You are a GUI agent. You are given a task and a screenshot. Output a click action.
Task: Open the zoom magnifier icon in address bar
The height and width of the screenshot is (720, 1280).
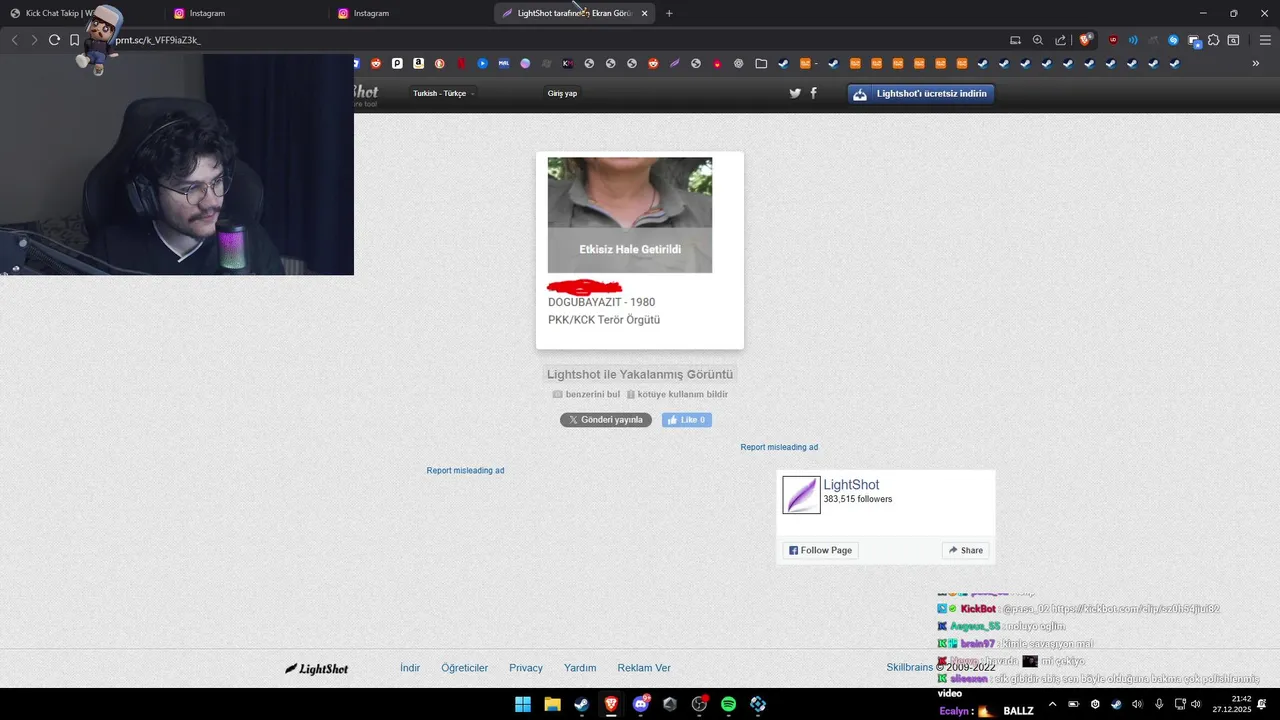coord(1038,40)
